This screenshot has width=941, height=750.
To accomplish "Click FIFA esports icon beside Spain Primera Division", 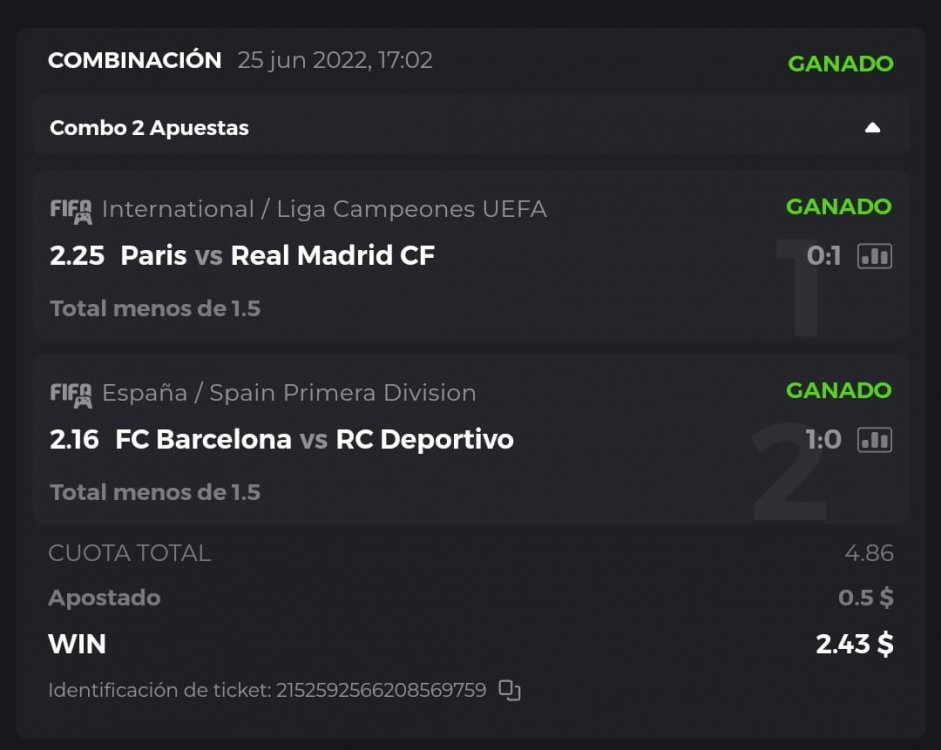I will (70, 393).
